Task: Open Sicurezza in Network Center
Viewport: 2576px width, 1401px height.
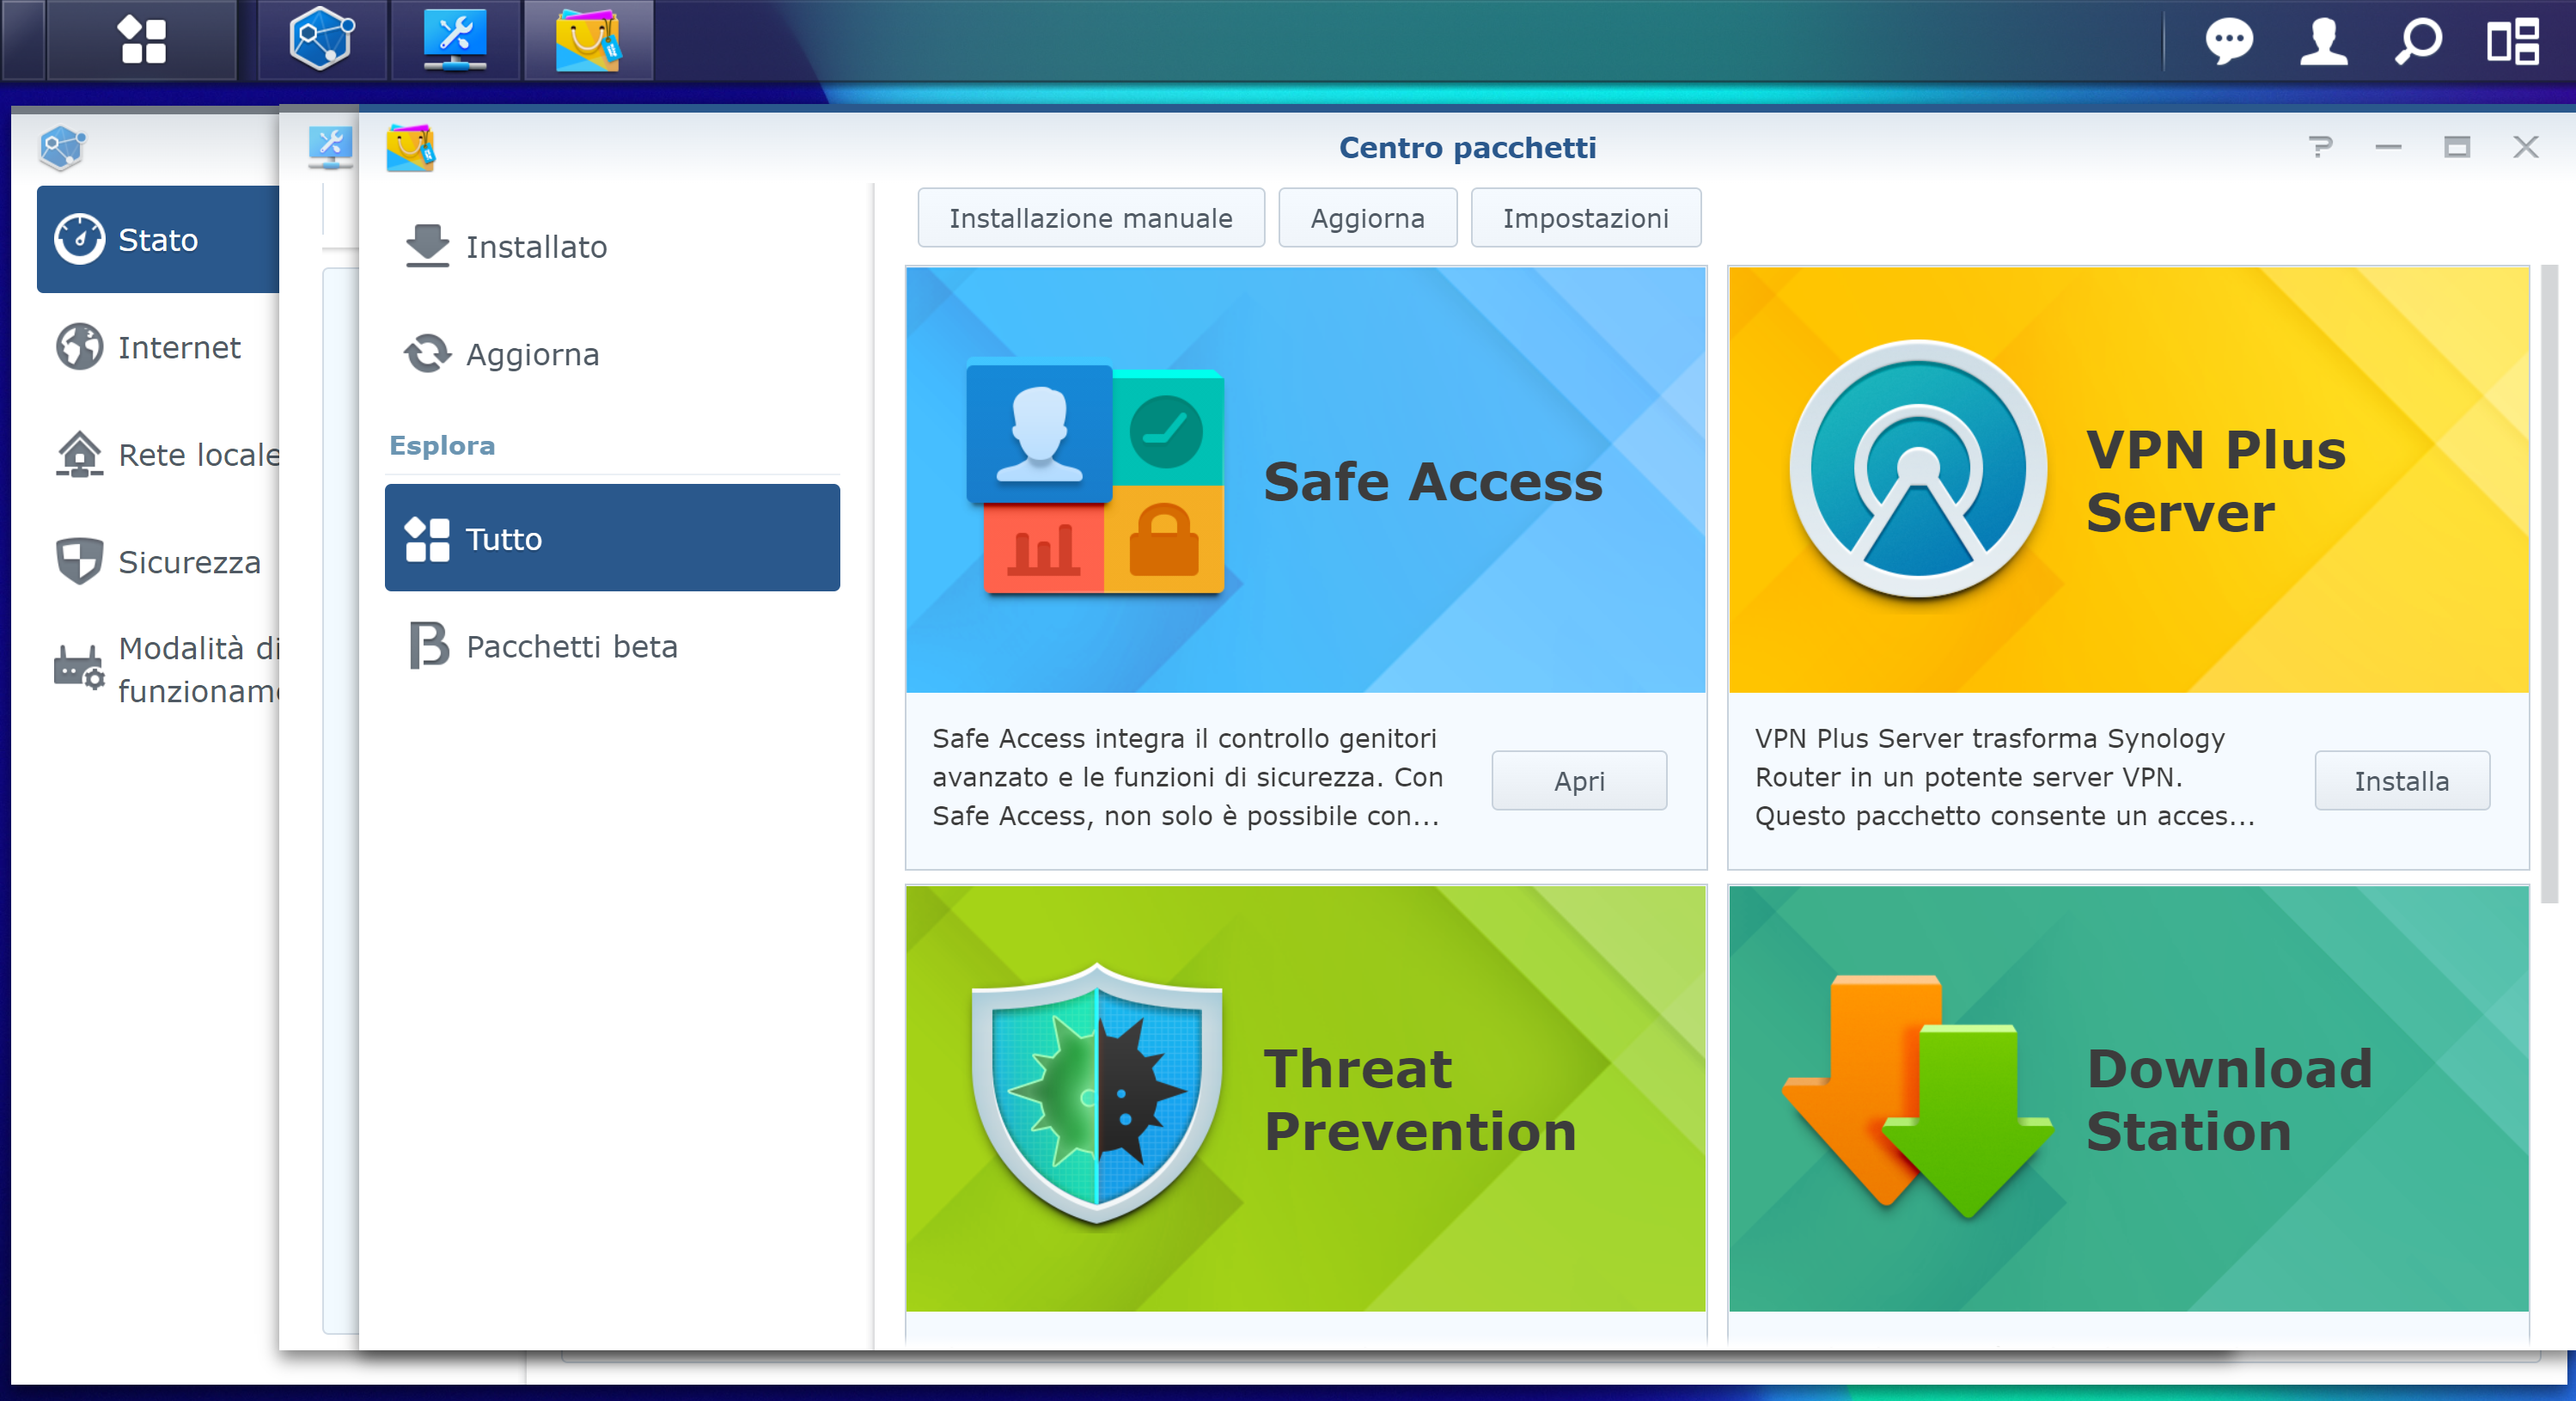Action: [x=158, y=562]
